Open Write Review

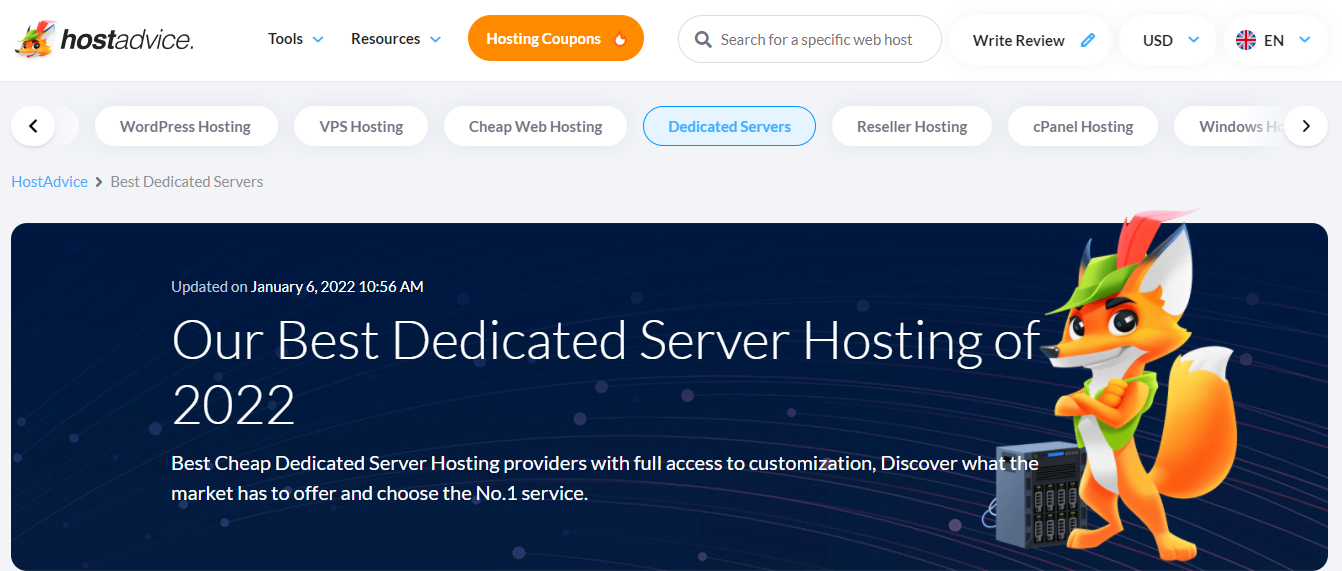pyautogui.click(x=1030, y=40)
